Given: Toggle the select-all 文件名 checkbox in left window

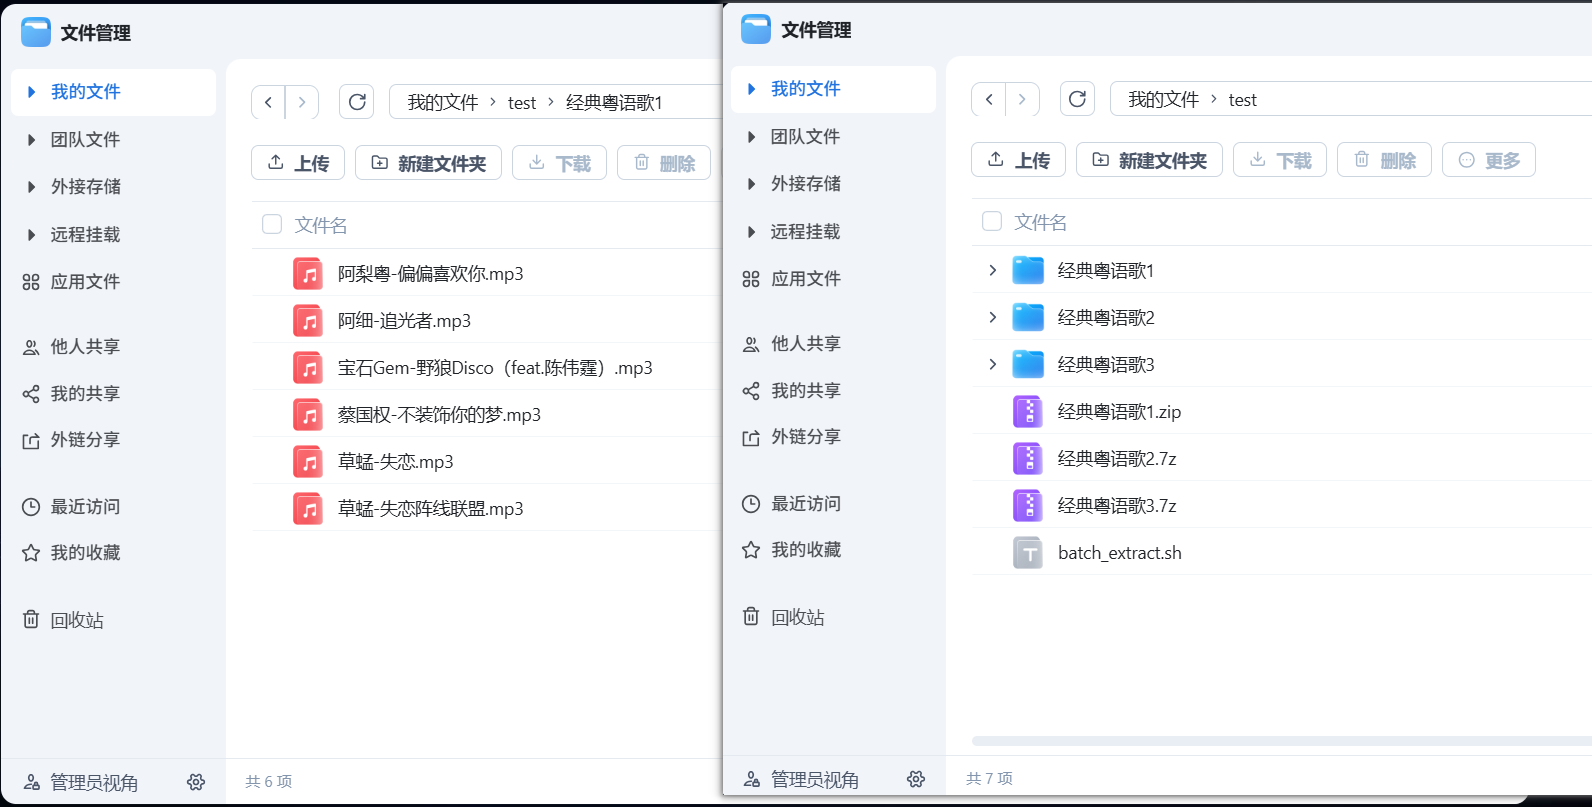Looking at the screenshot, I should 272,224.
